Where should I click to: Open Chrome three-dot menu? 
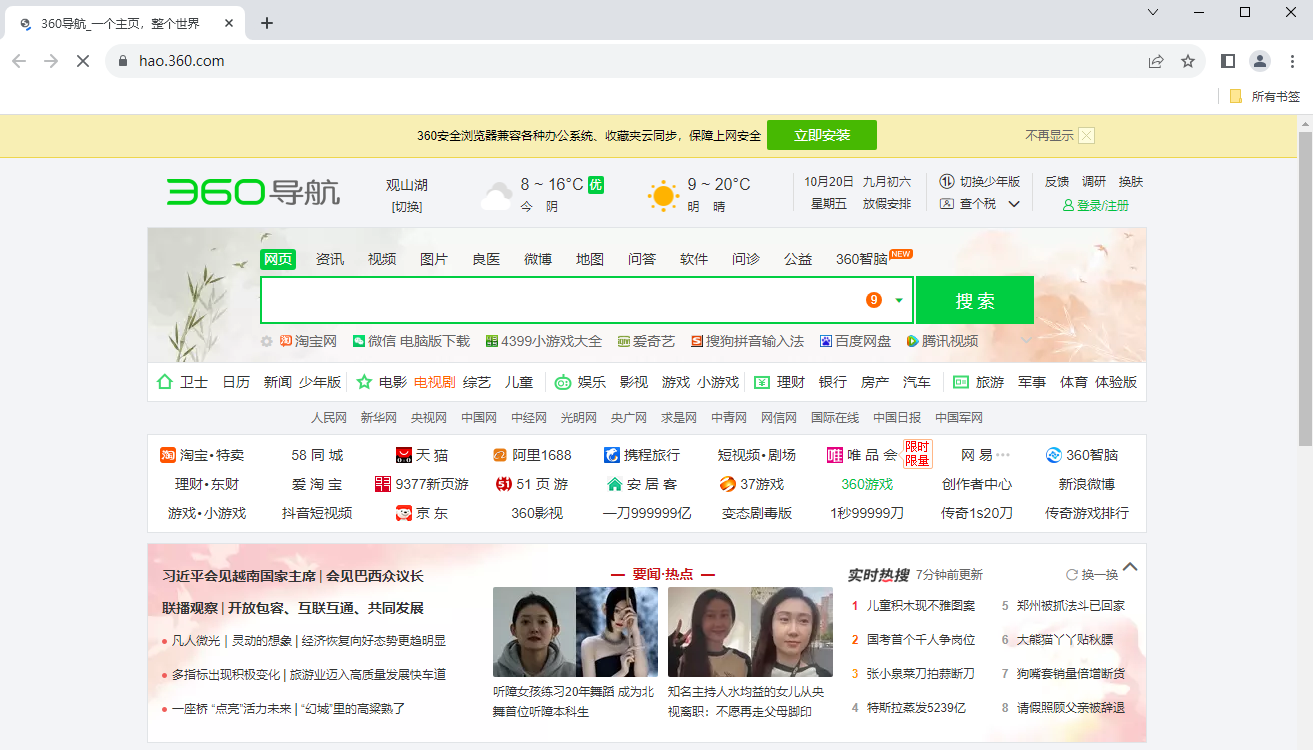[1292, 61]
